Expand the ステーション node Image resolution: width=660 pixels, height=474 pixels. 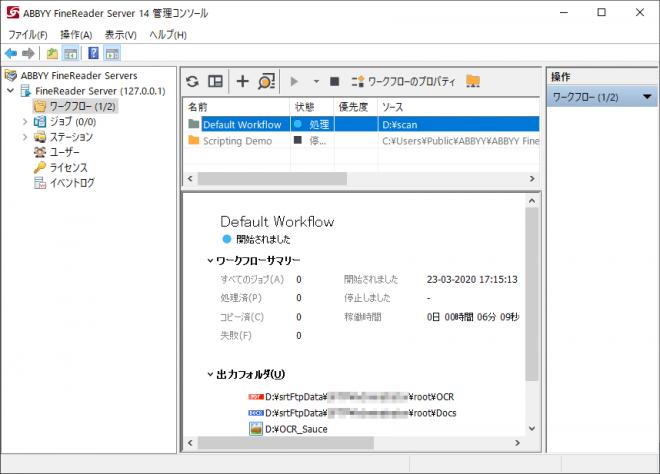click(25, 137)
